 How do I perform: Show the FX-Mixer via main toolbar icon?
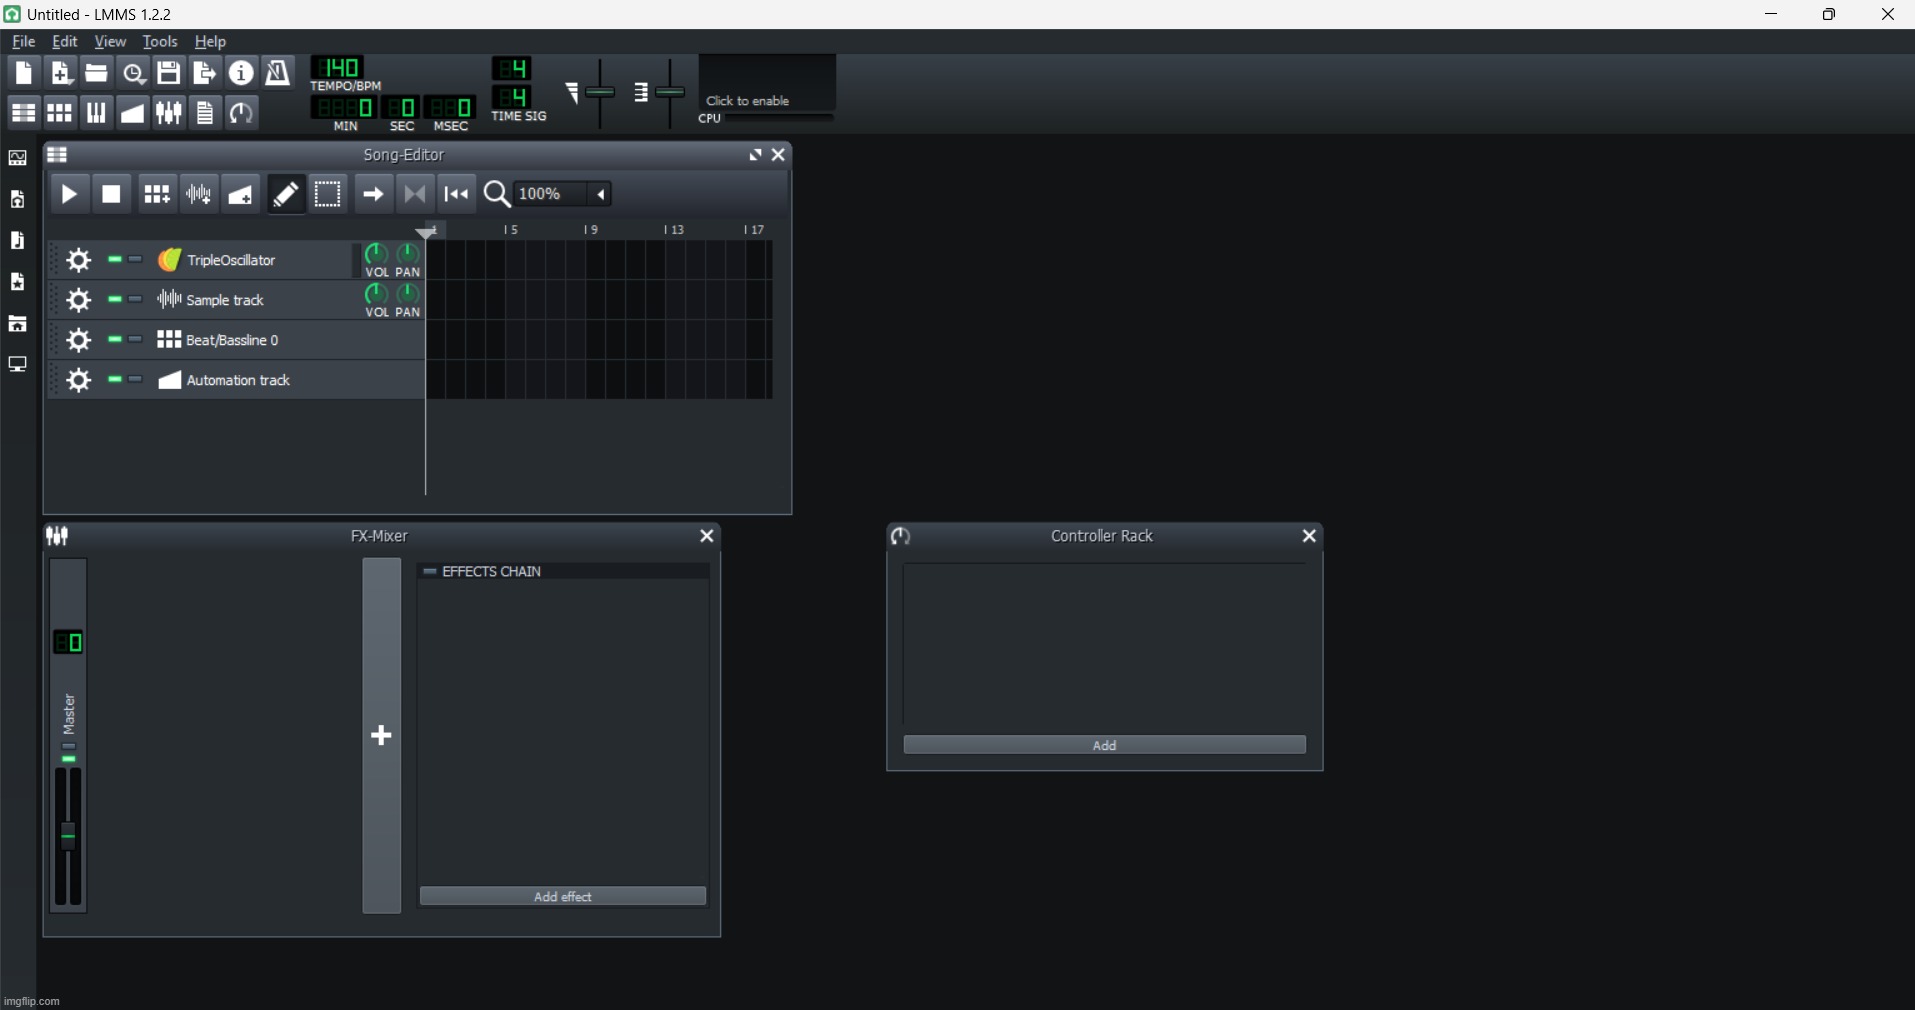pos(169,112)
